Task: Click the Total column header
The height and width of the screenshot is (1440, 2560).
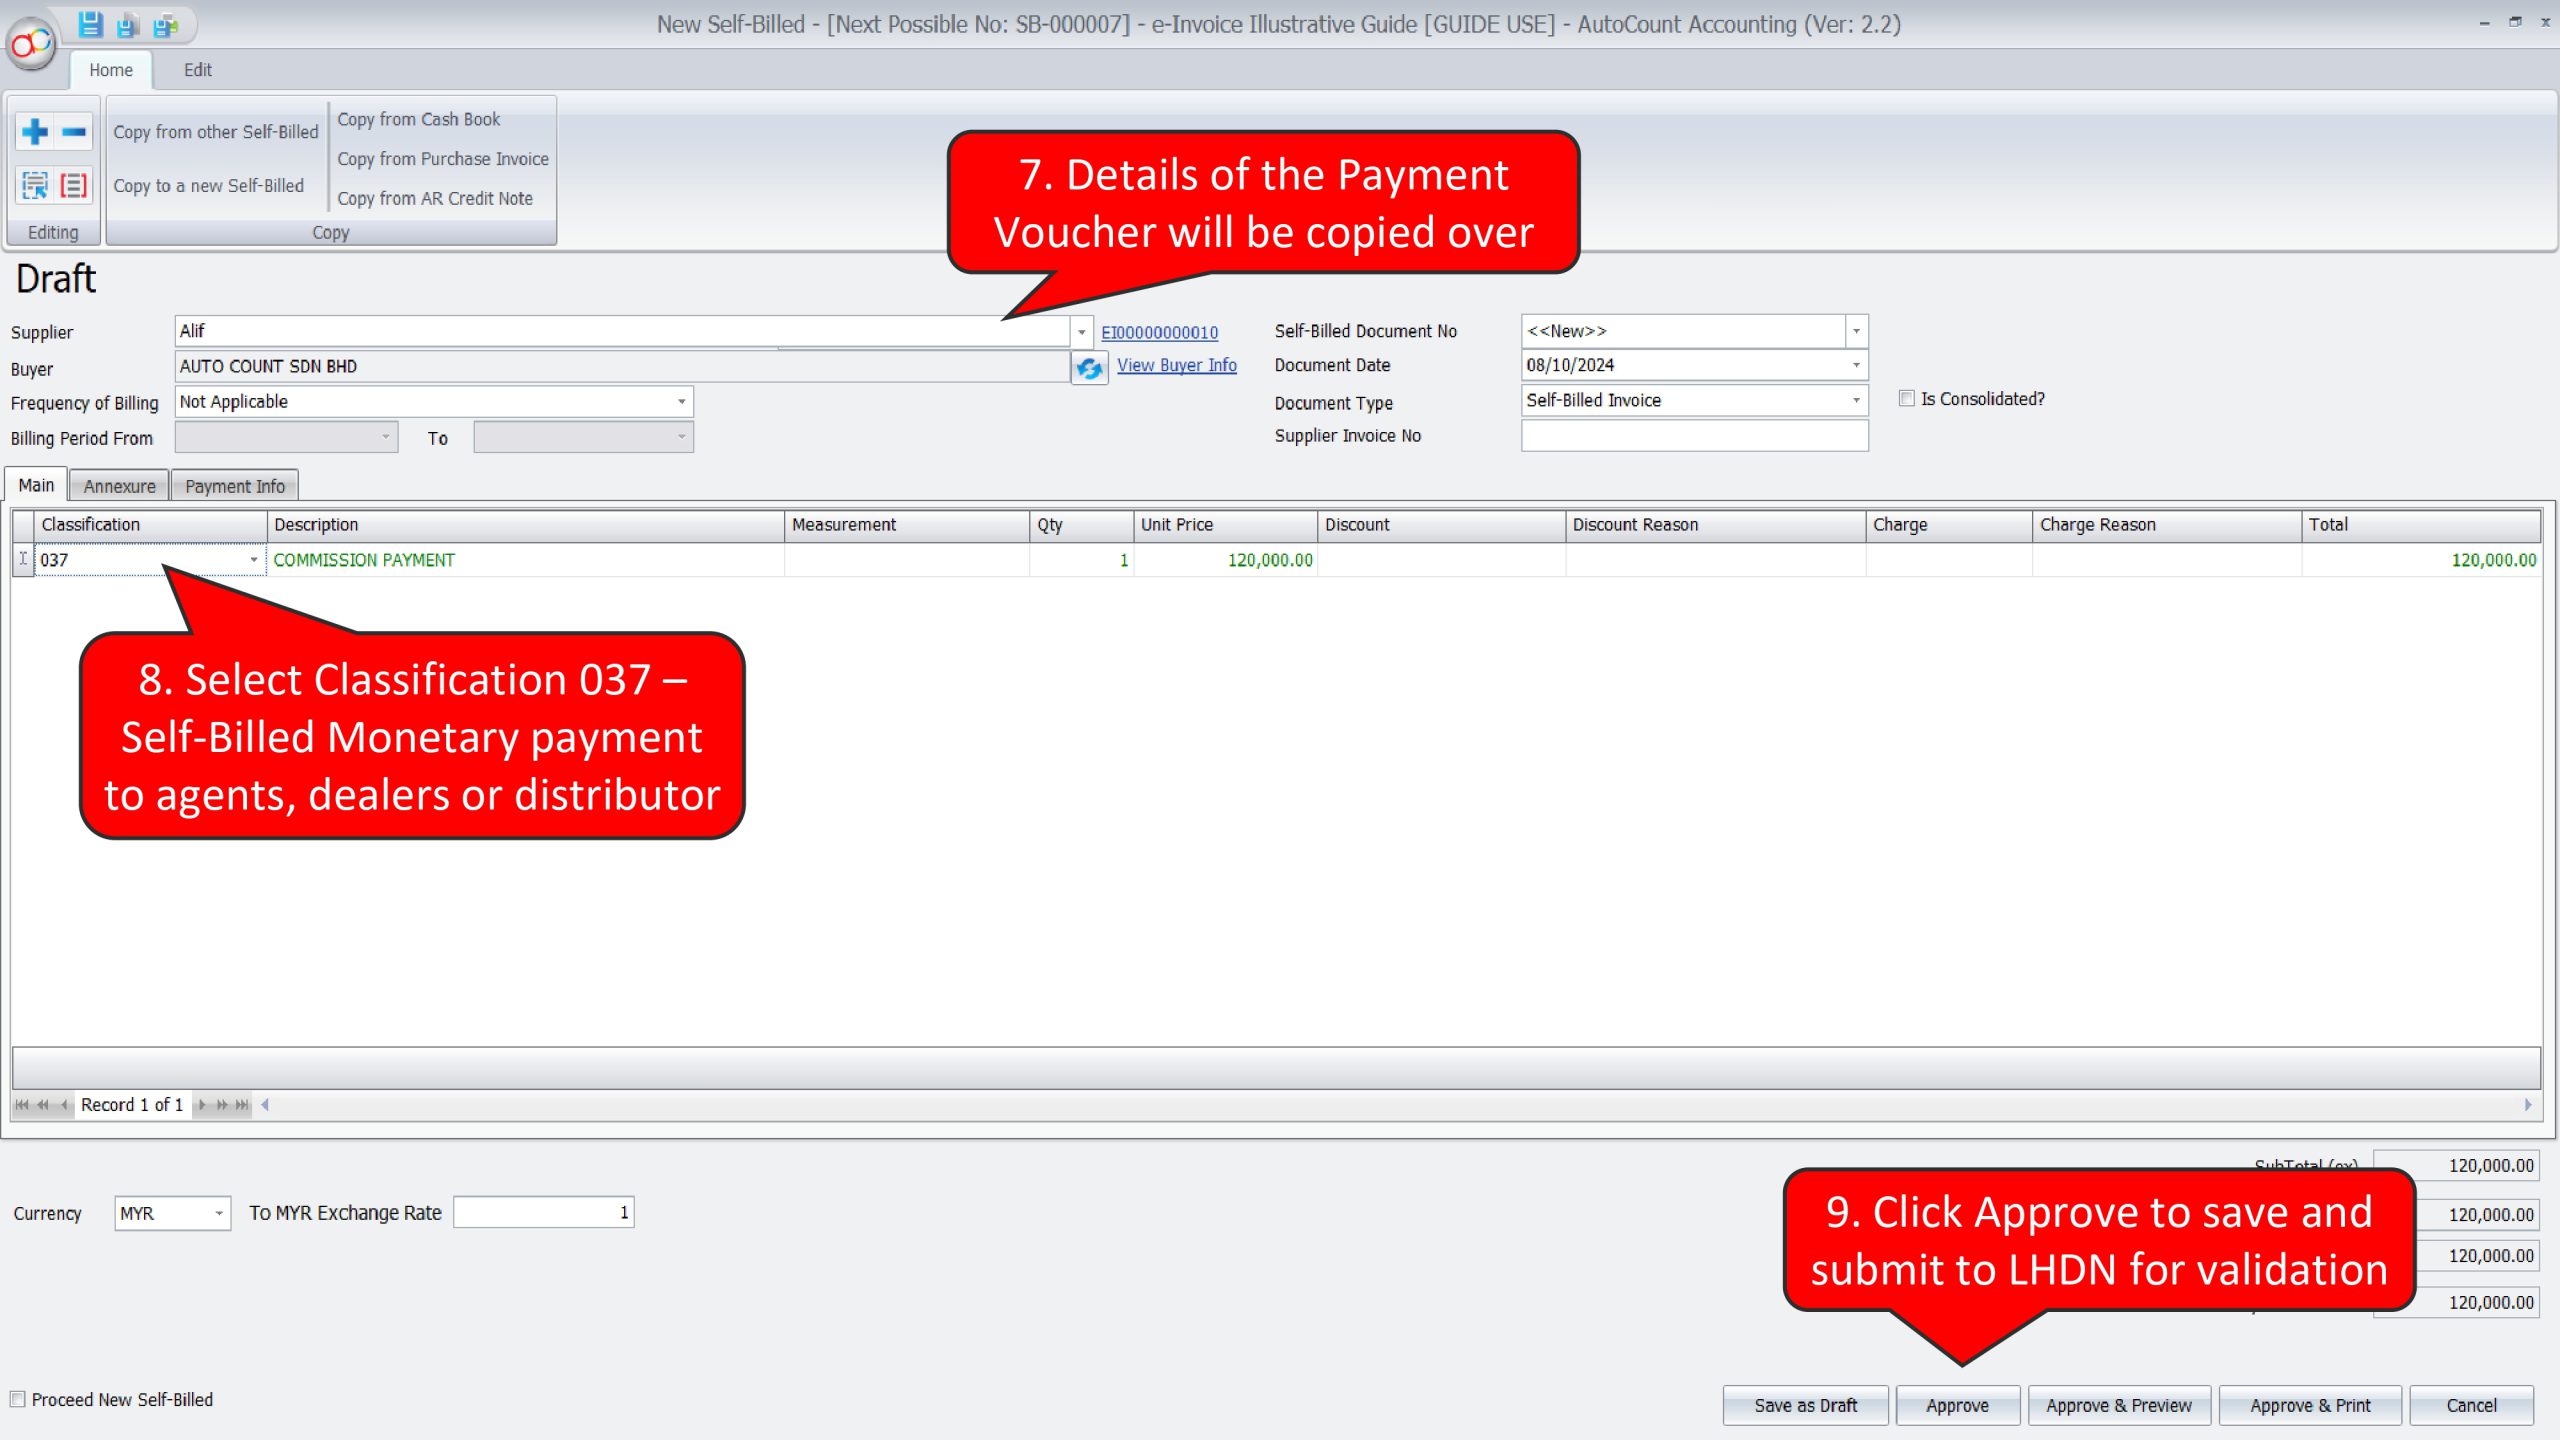Action: click(x=2421, y=524)
